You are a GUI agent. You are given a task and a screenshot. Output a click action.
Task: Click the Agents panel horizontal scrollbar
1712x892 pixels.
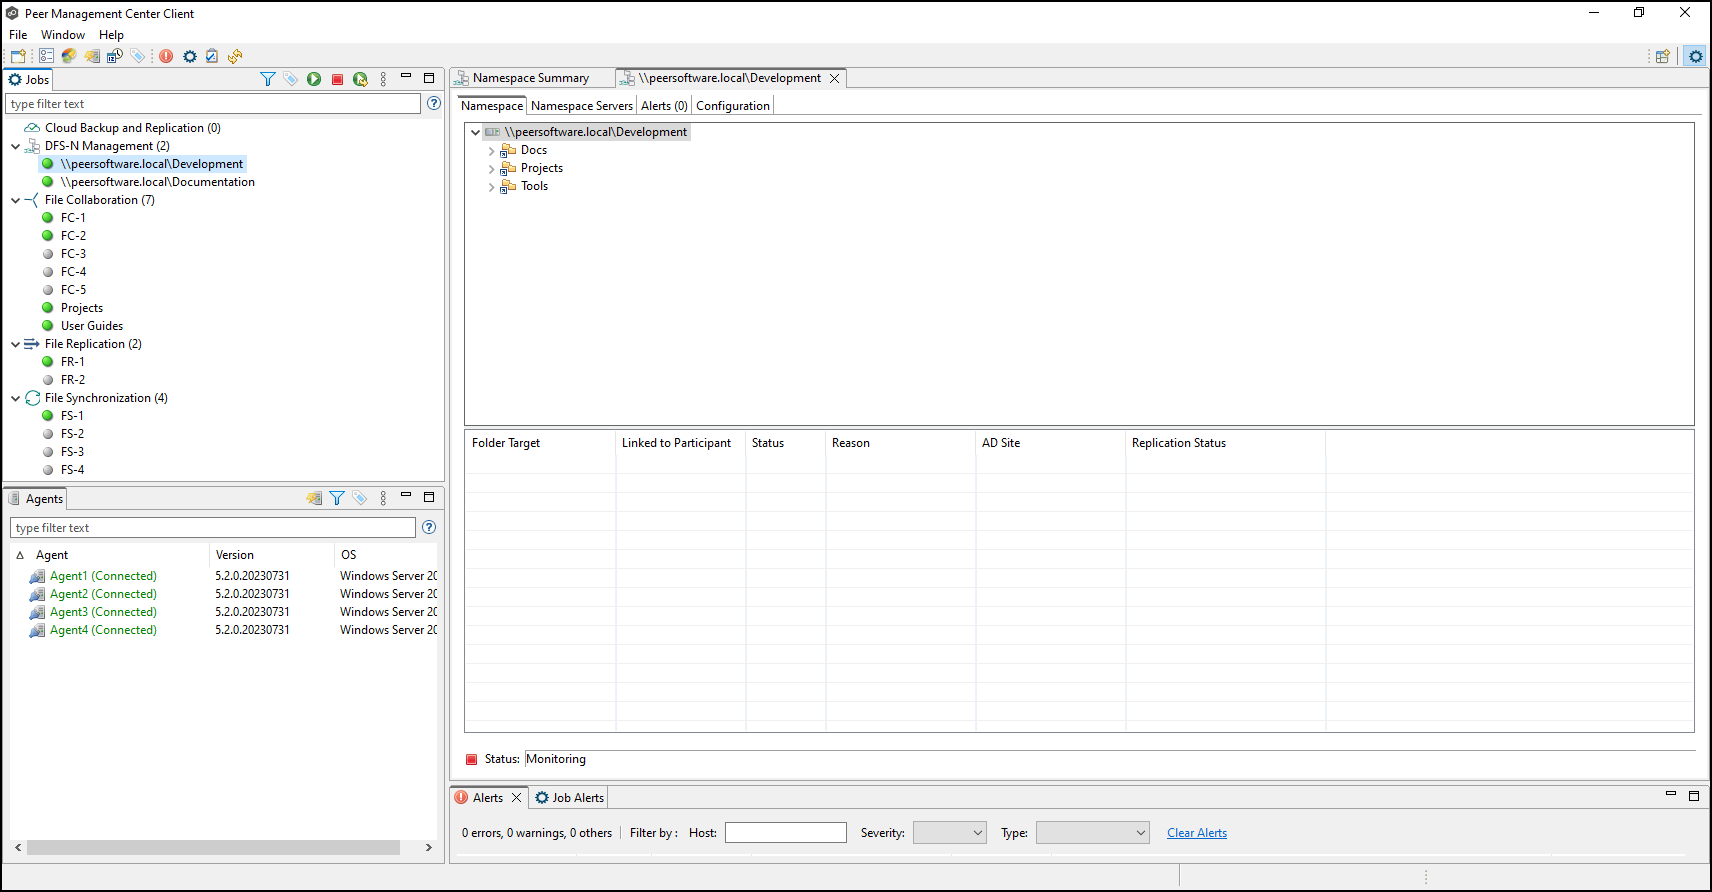(213, 847)
